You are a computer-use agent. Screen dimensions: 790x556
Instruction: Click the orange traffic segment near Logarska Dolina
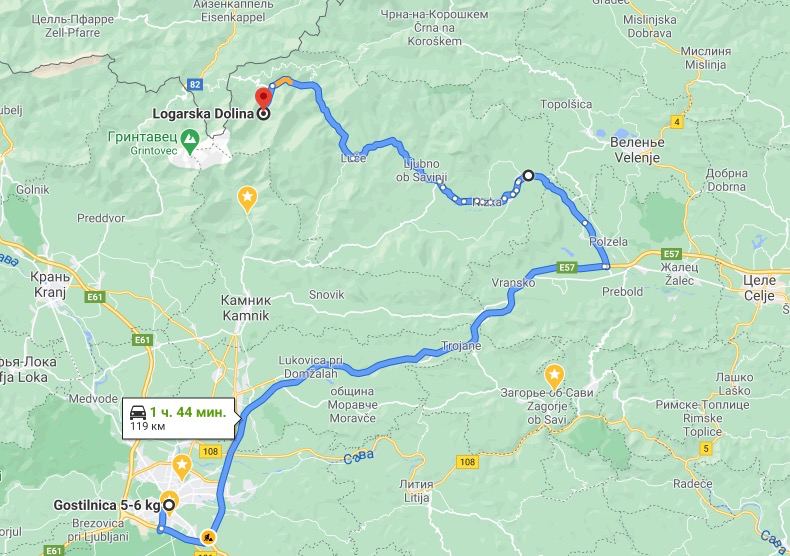[x=284, y=81]
